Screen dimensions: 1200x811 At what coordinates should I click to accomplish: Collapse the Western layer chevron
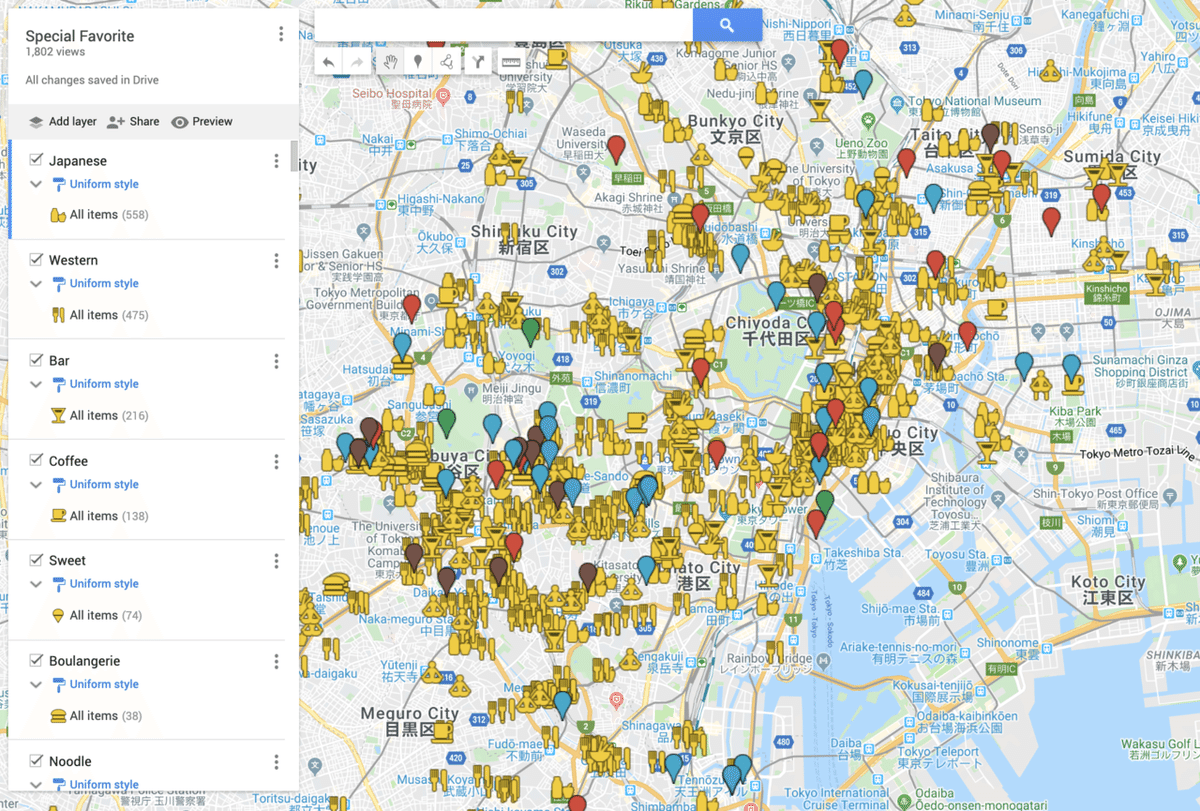pyautogui.click(x=36, y=284)
